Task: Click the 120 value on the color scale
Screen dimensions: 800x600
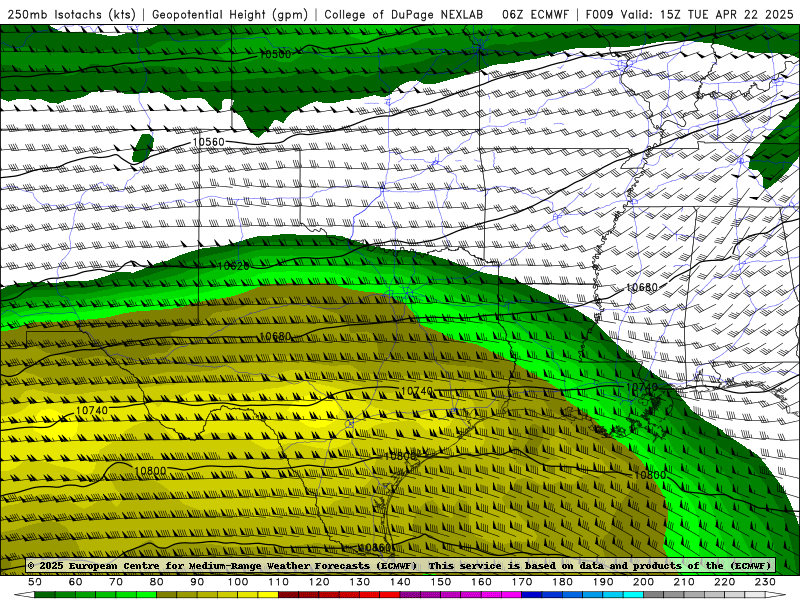Action: point(319,582)
